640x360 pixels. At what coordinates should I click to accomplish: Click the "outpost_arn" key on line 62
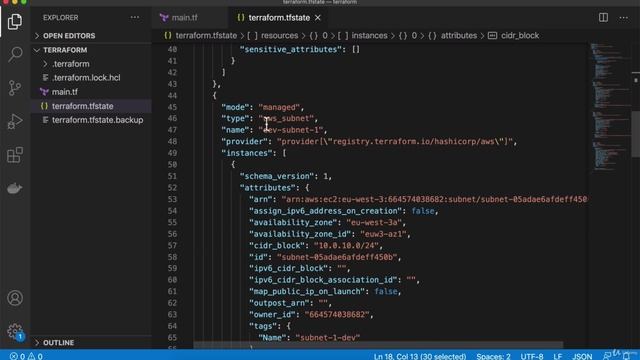point(279,303)
